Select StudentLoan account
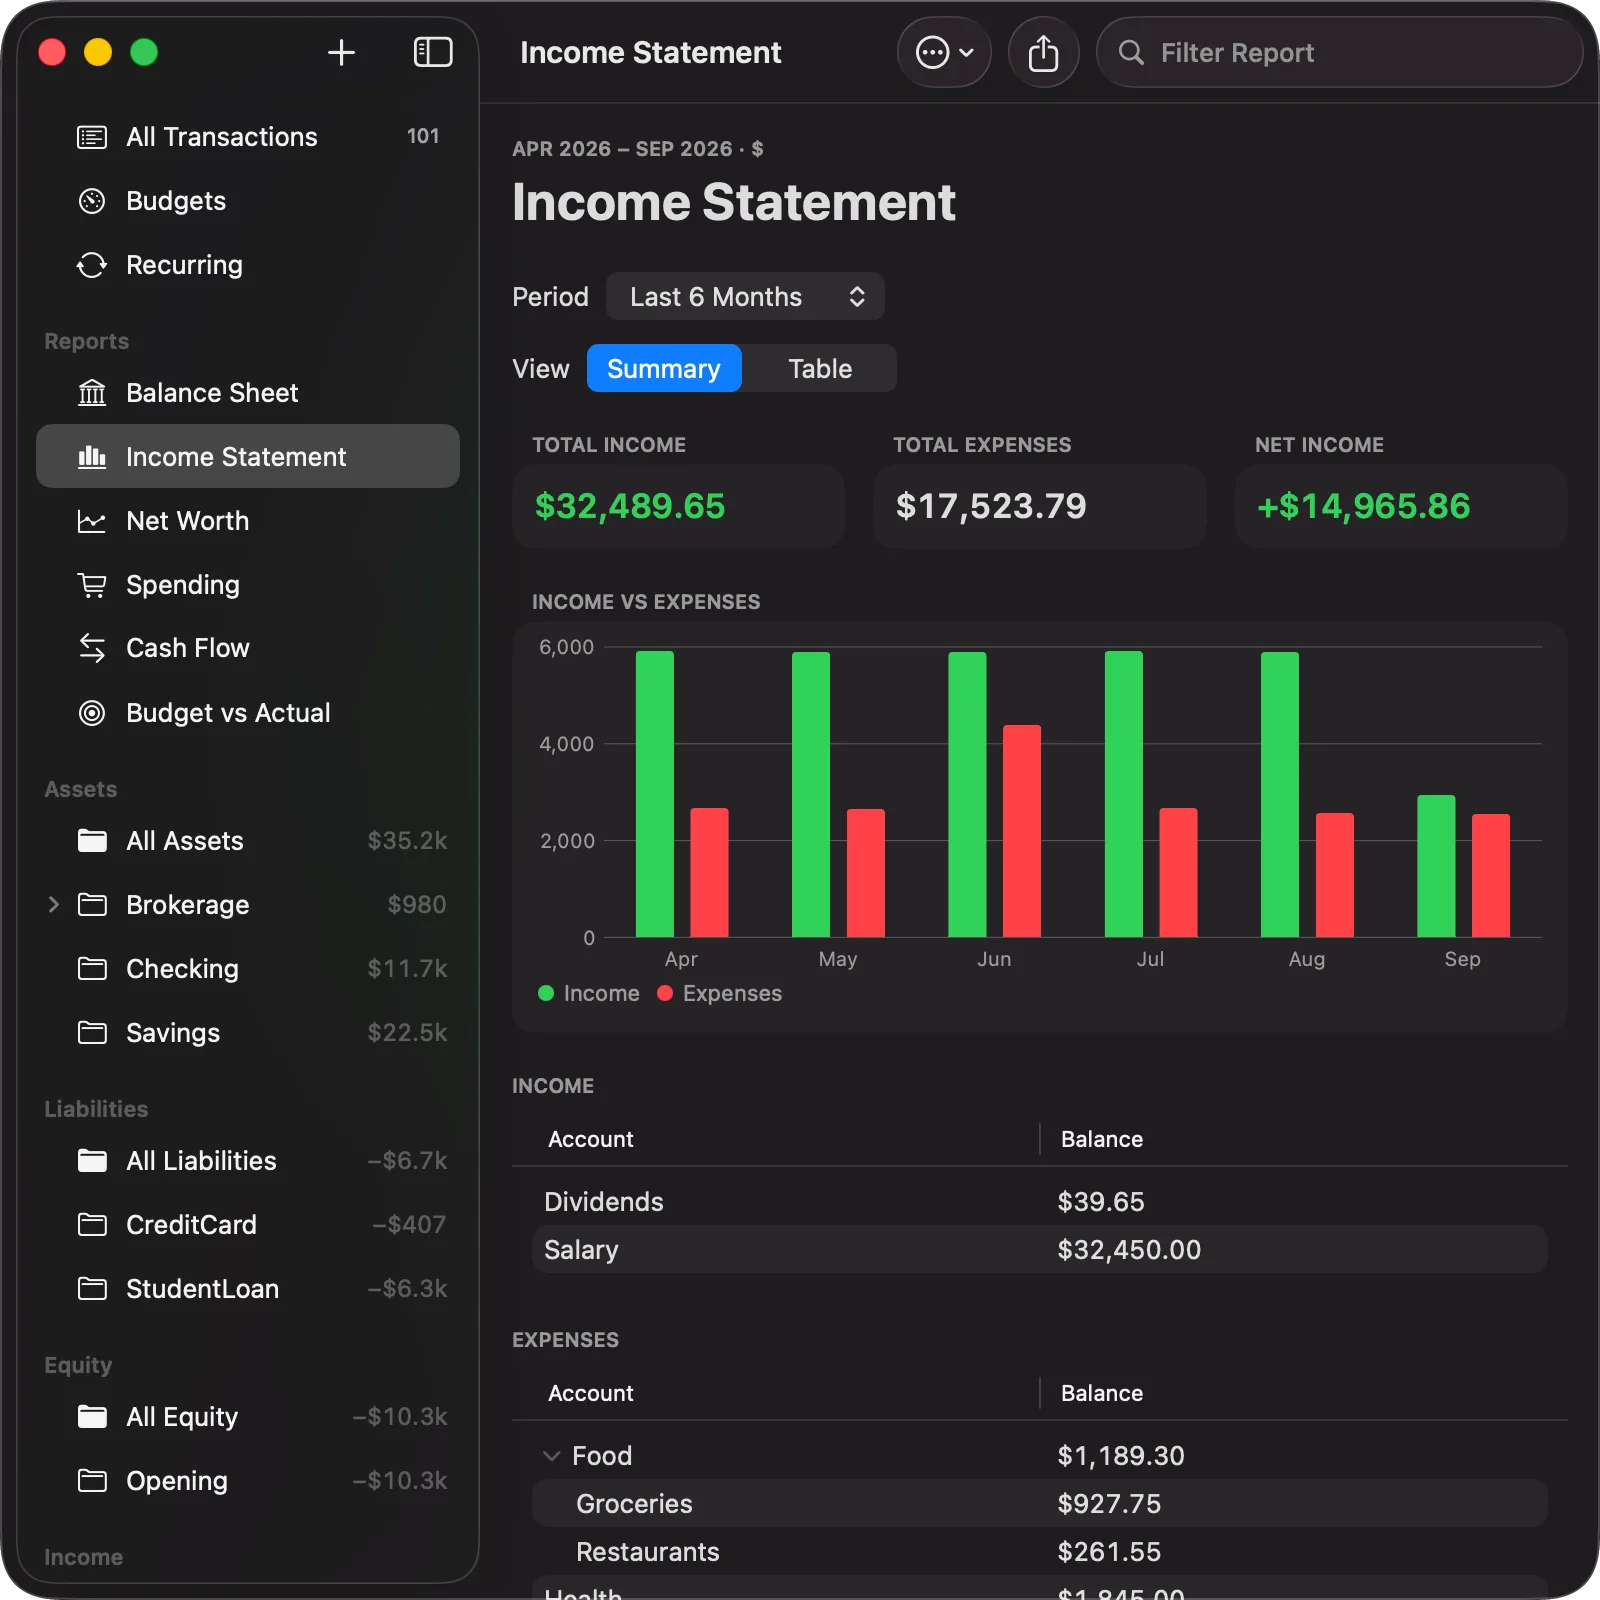This screenshot has height=1600, width=1600. point(248,1289)
